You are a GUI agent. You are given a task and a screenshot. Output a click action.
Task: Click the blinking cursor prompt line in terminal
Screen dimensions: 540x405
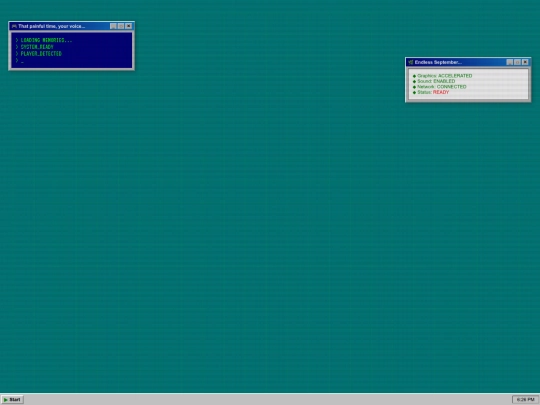20,61
